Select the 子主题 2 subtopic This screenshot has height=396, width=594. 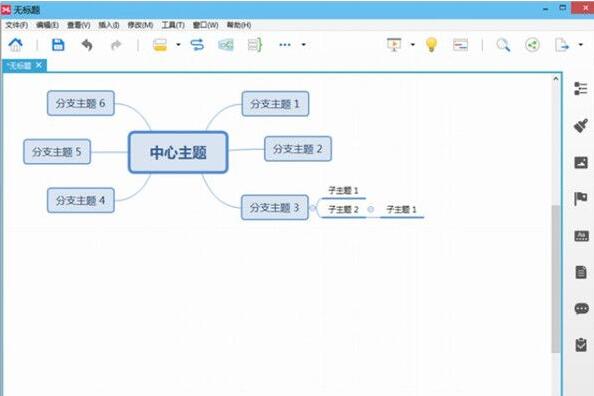343,209
